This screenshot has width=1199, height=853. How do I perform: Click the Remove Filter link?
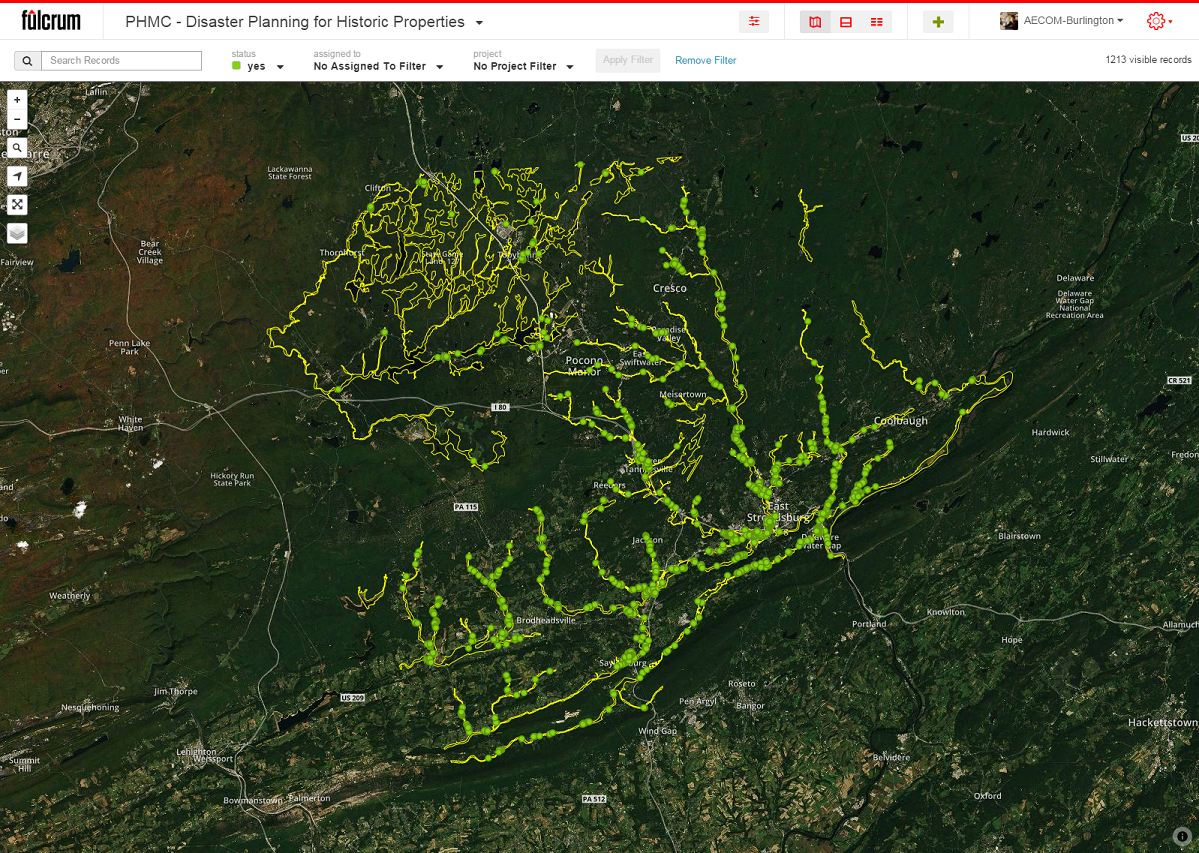coord(705,61)
